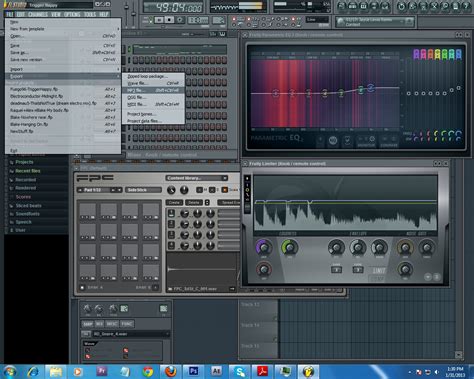This screenshot has width=474, height=379.
Task: Click the Windows Start button
Action: tap(10, 371)
